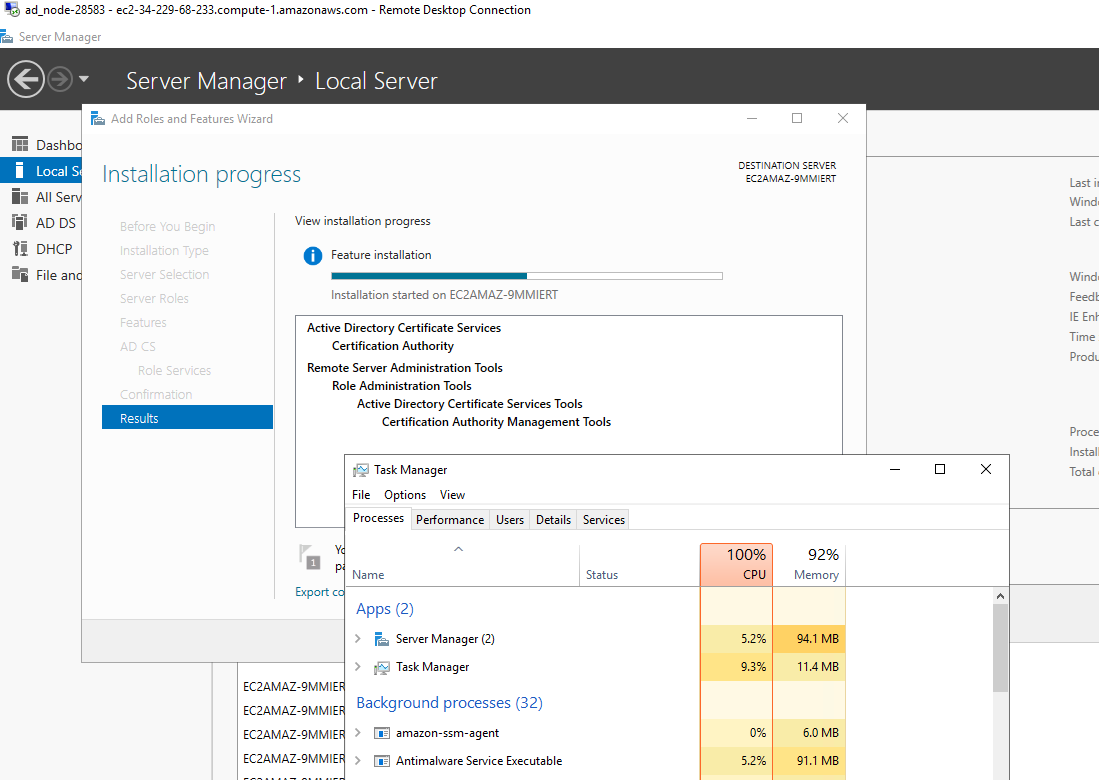Click the amazon-ssm-agent process icon
Screen dimensions: 1099x780
pyautogui.click(x=382, y=733)
